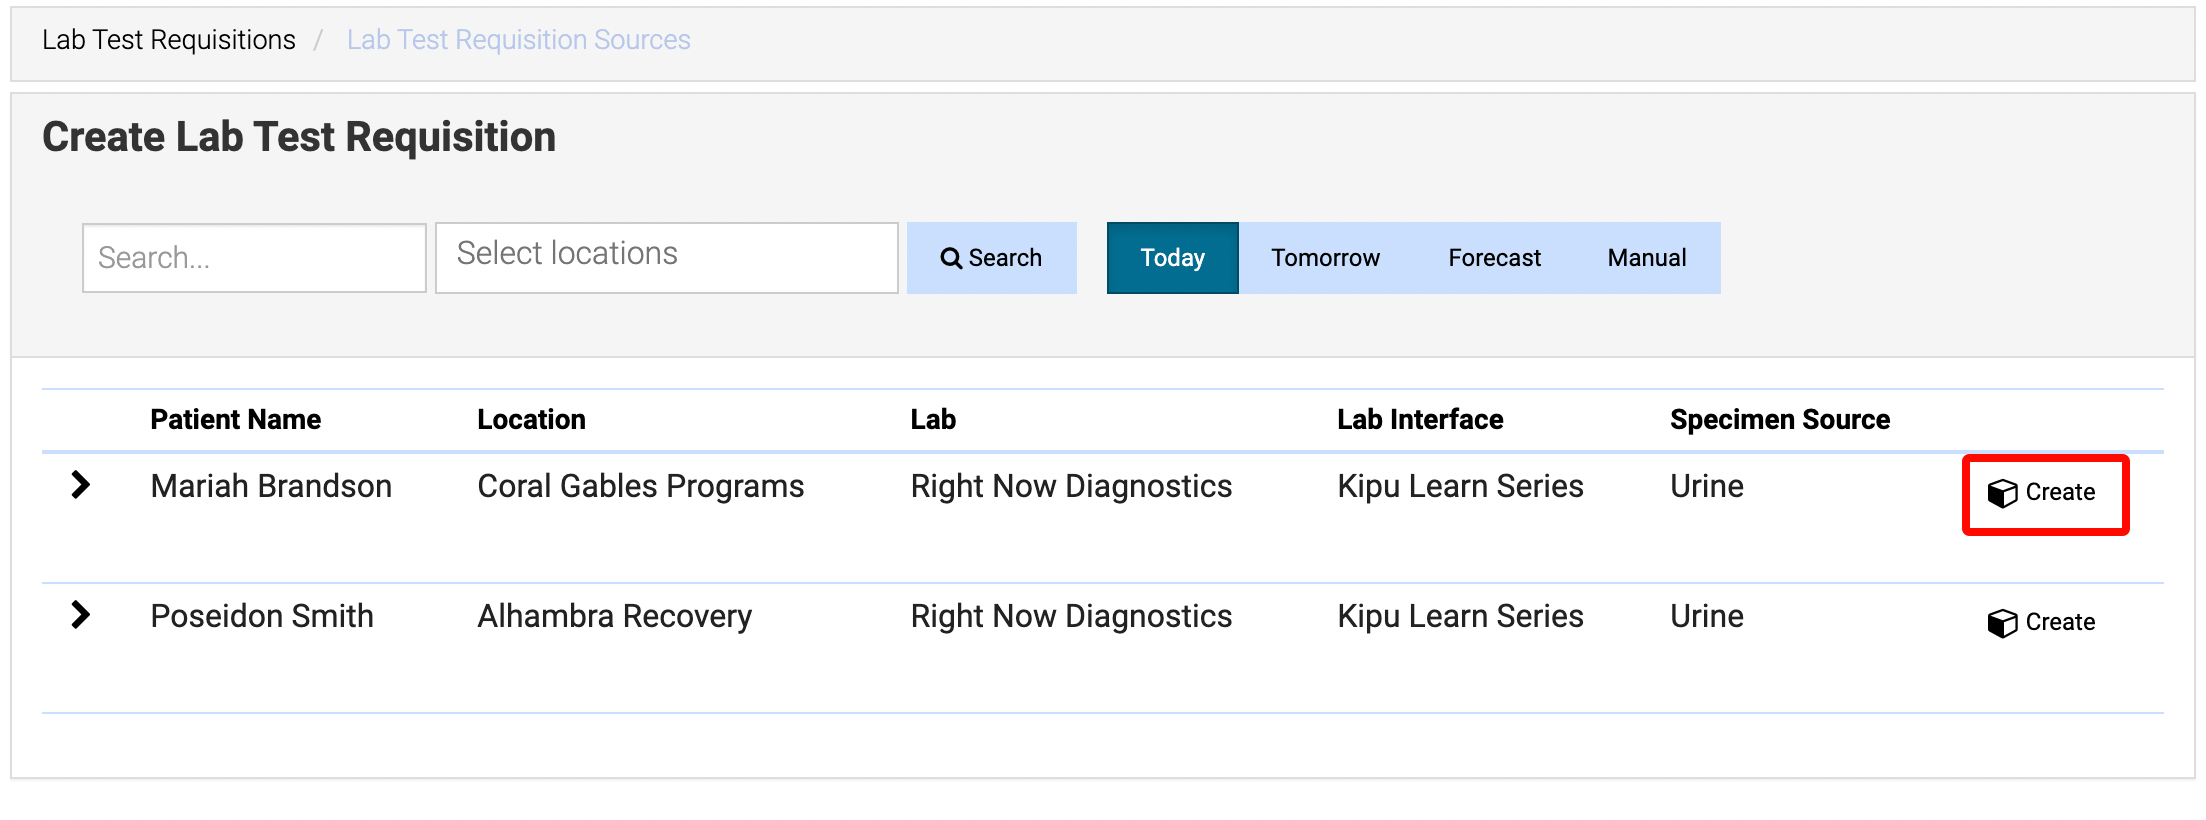
Task: Select the Today tab
Action: point(1172,258)
